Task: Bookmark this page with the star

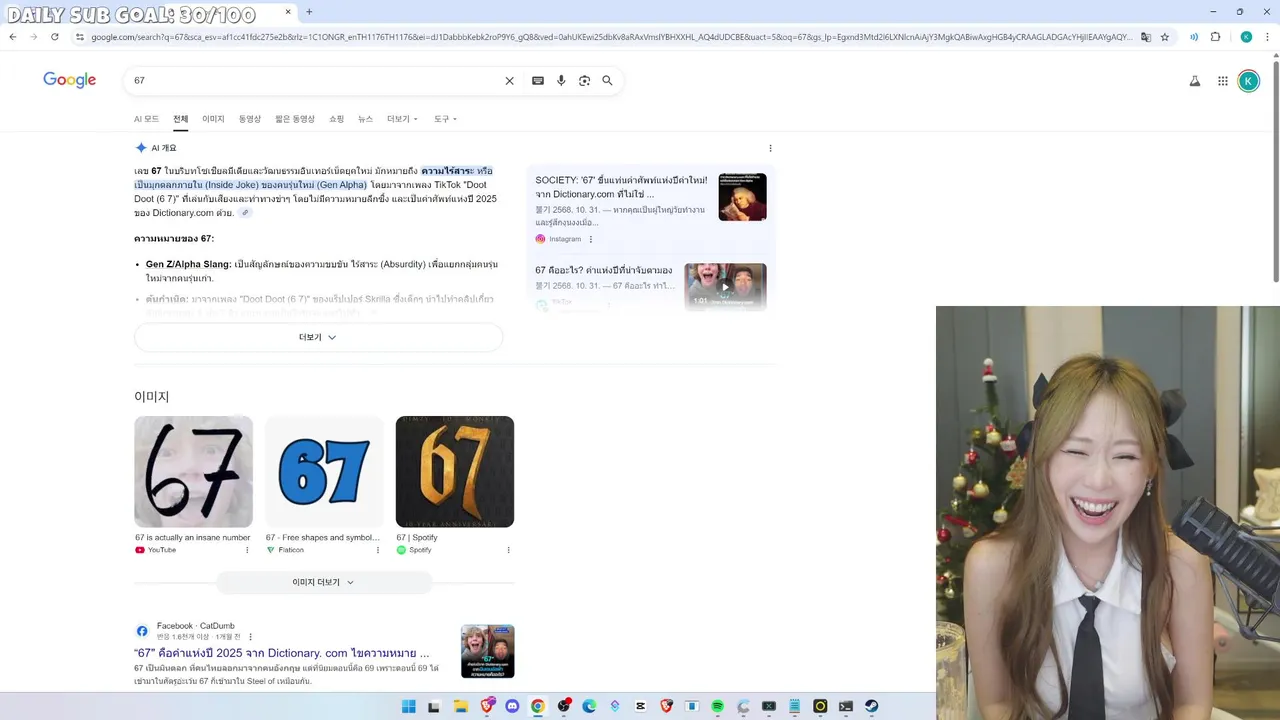Action: (x=1165, y=37)
